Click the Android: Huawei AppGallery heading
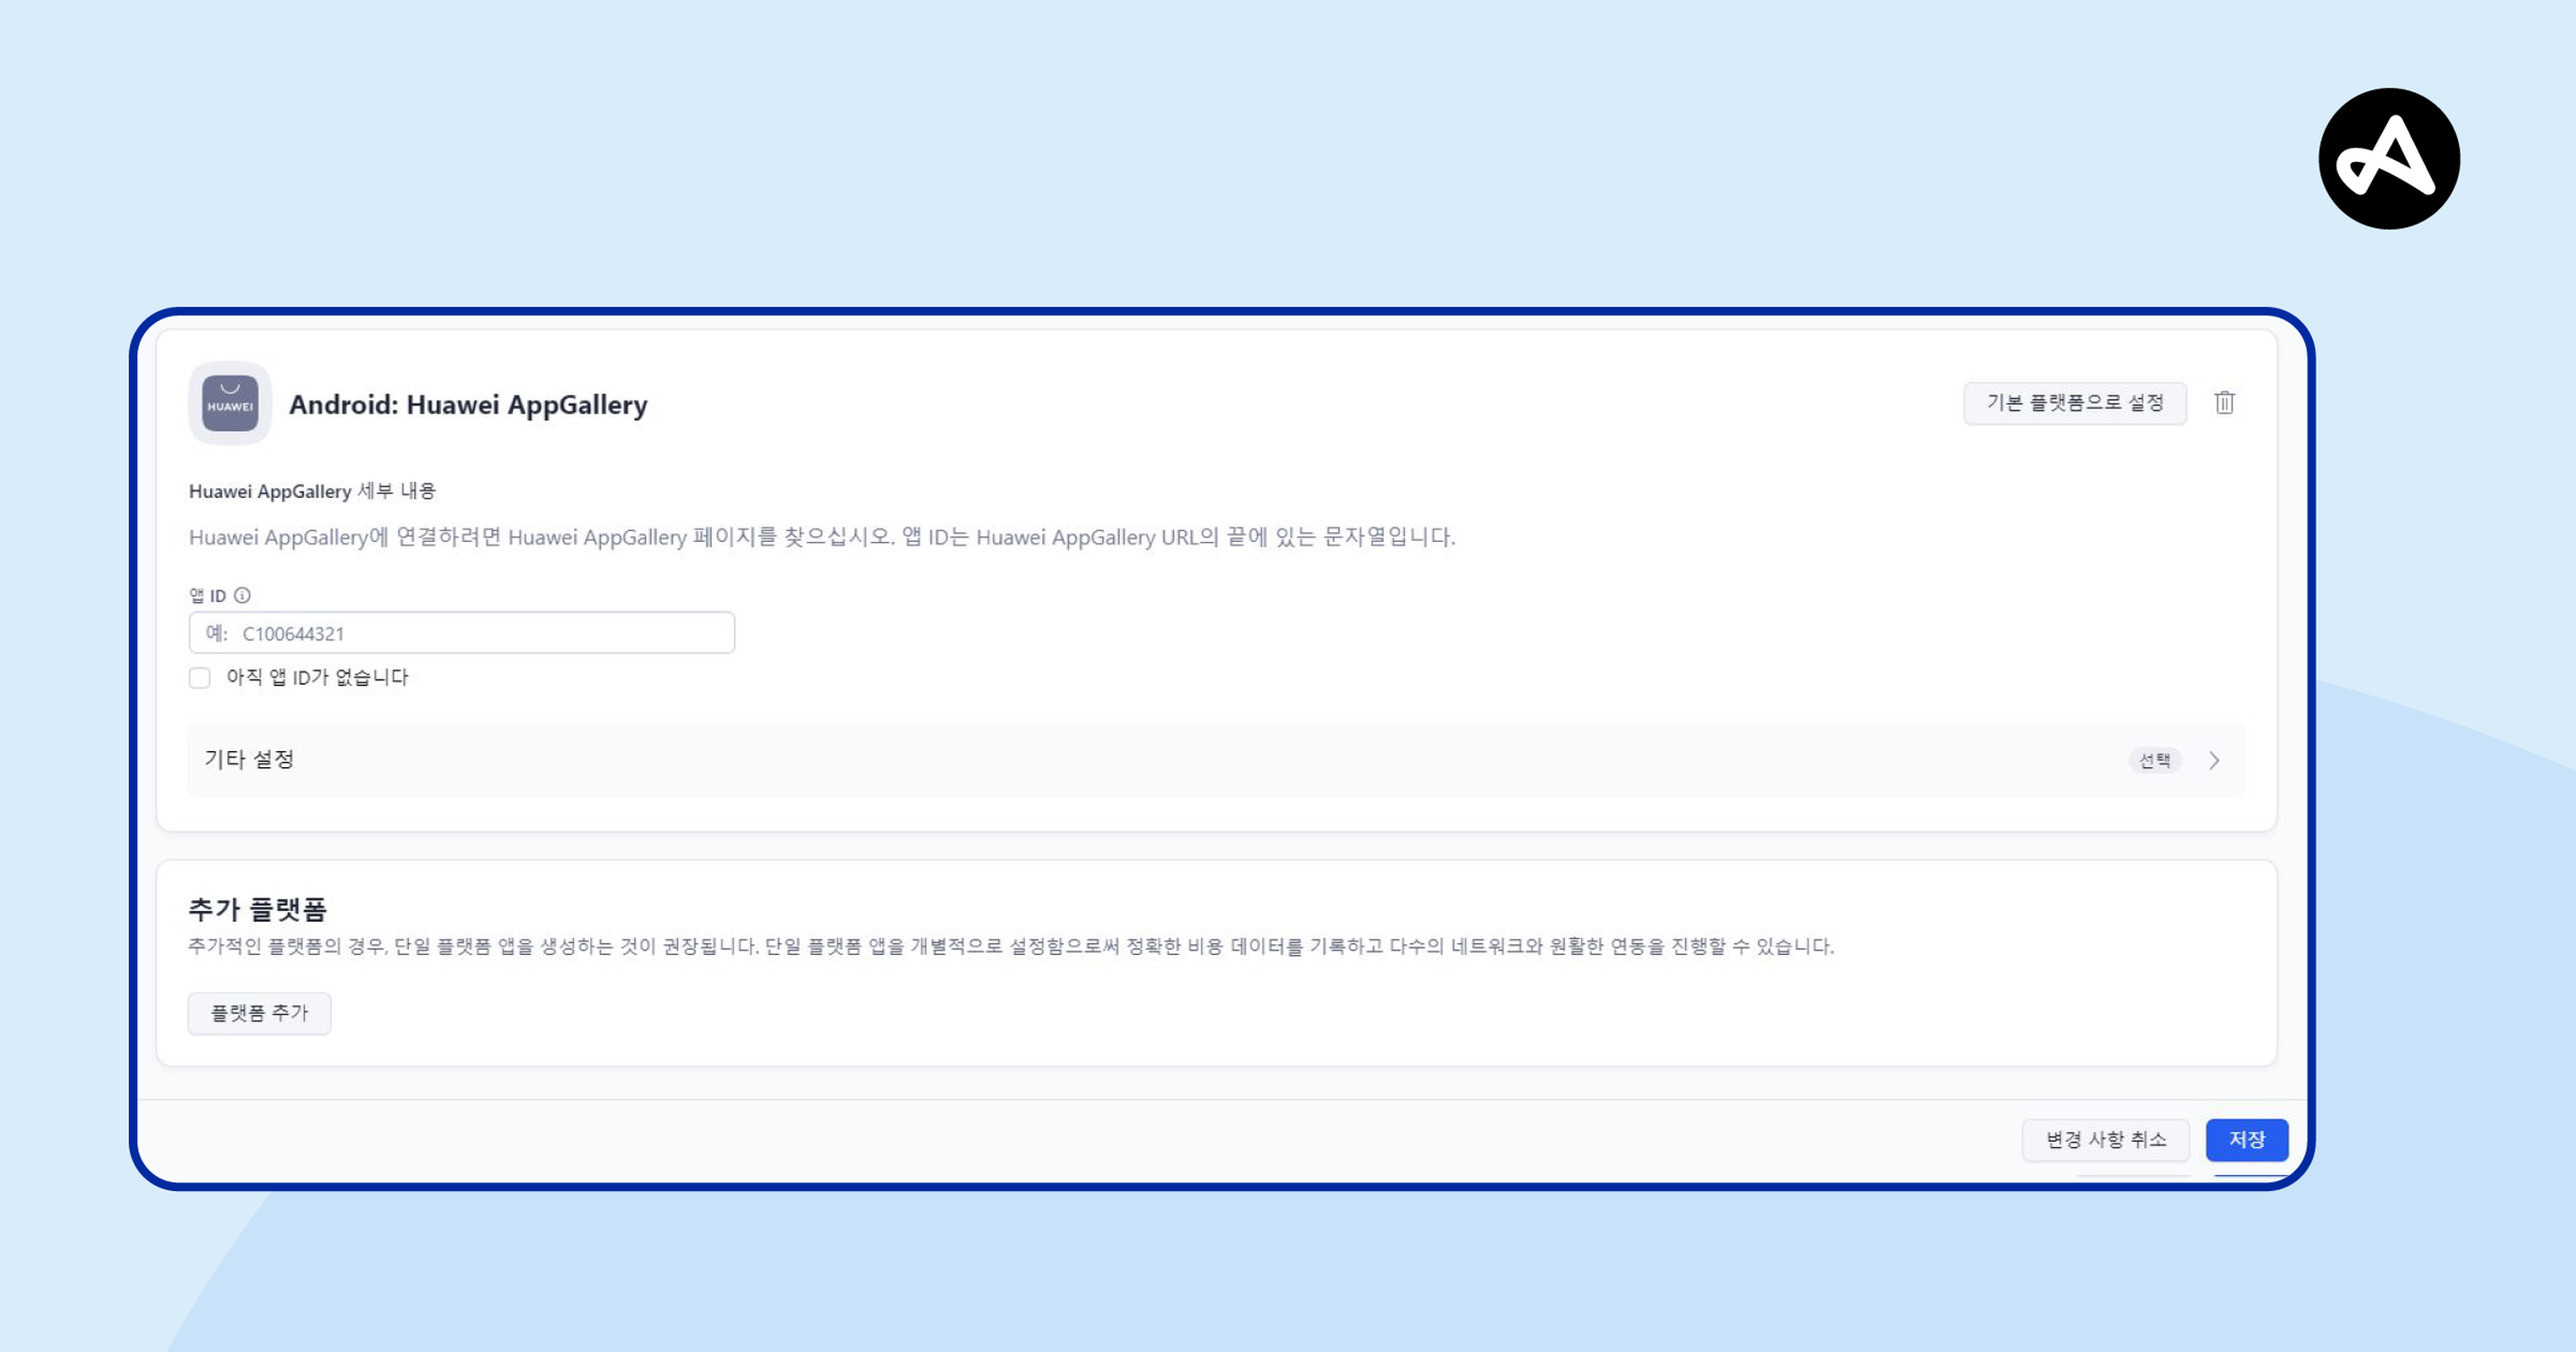Viewport: 2576px width, 1352px height. [x=468, y=405]
